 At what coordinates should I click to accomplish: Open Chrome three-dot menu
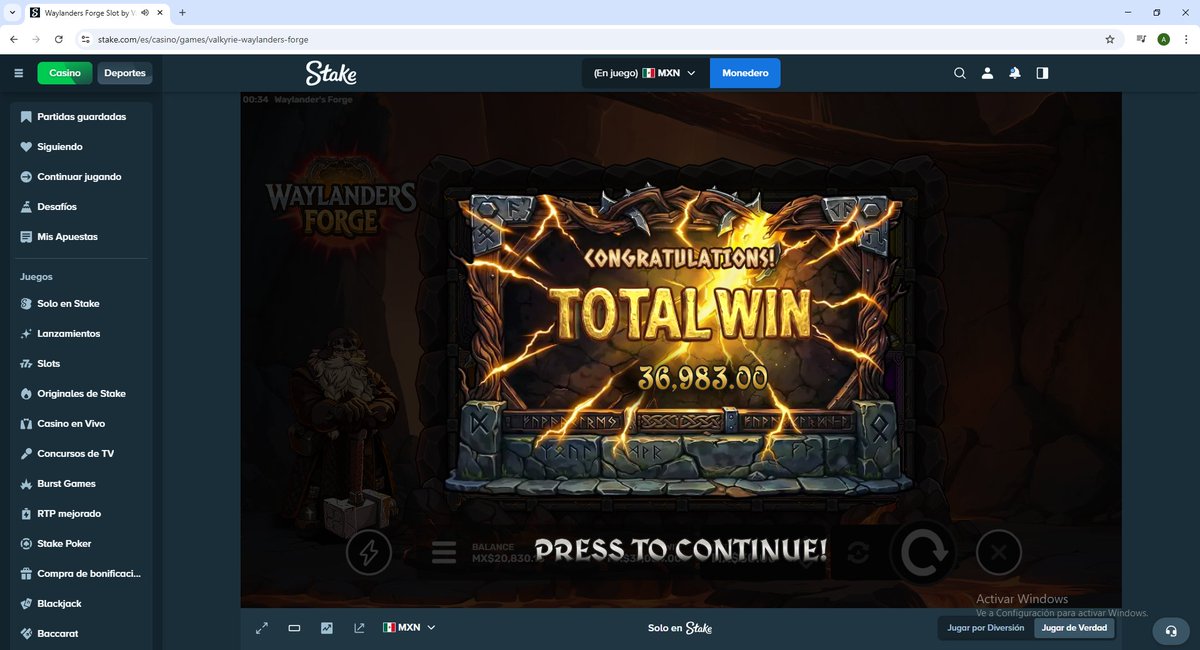(x=1185, y=39)
